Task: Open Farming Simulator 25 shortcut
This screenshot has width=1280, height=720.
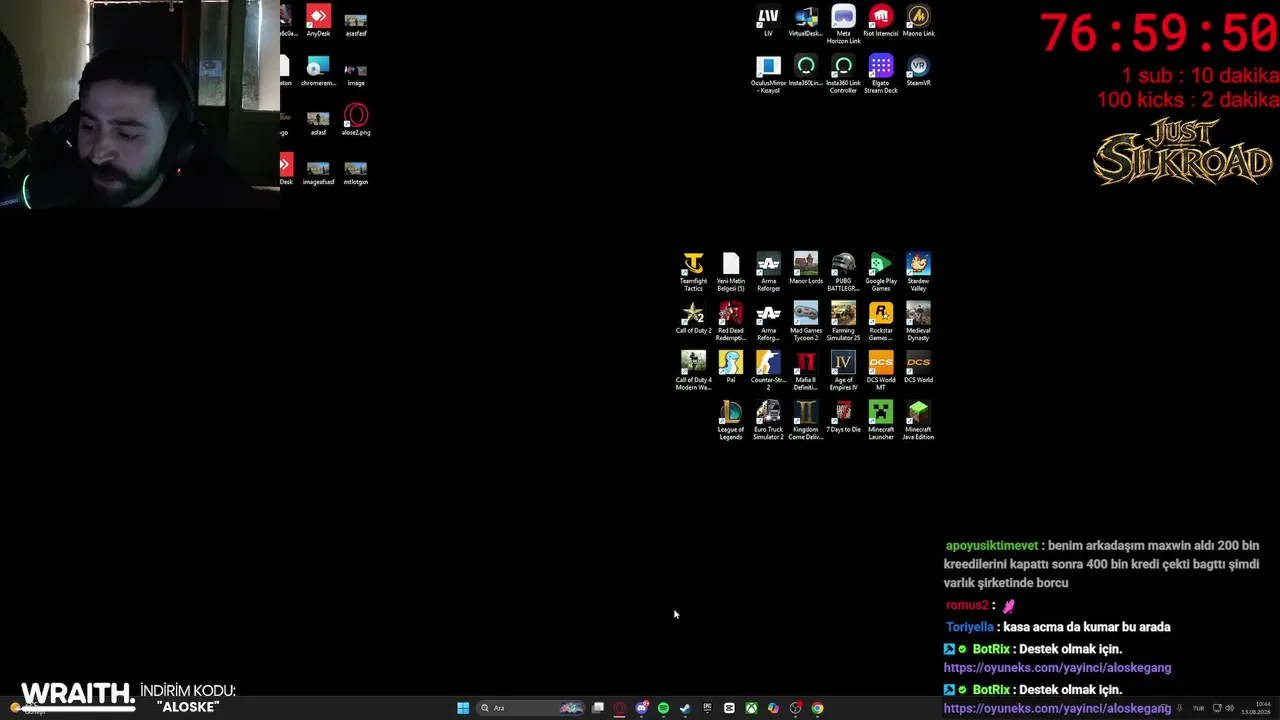Action: [843, 321]
